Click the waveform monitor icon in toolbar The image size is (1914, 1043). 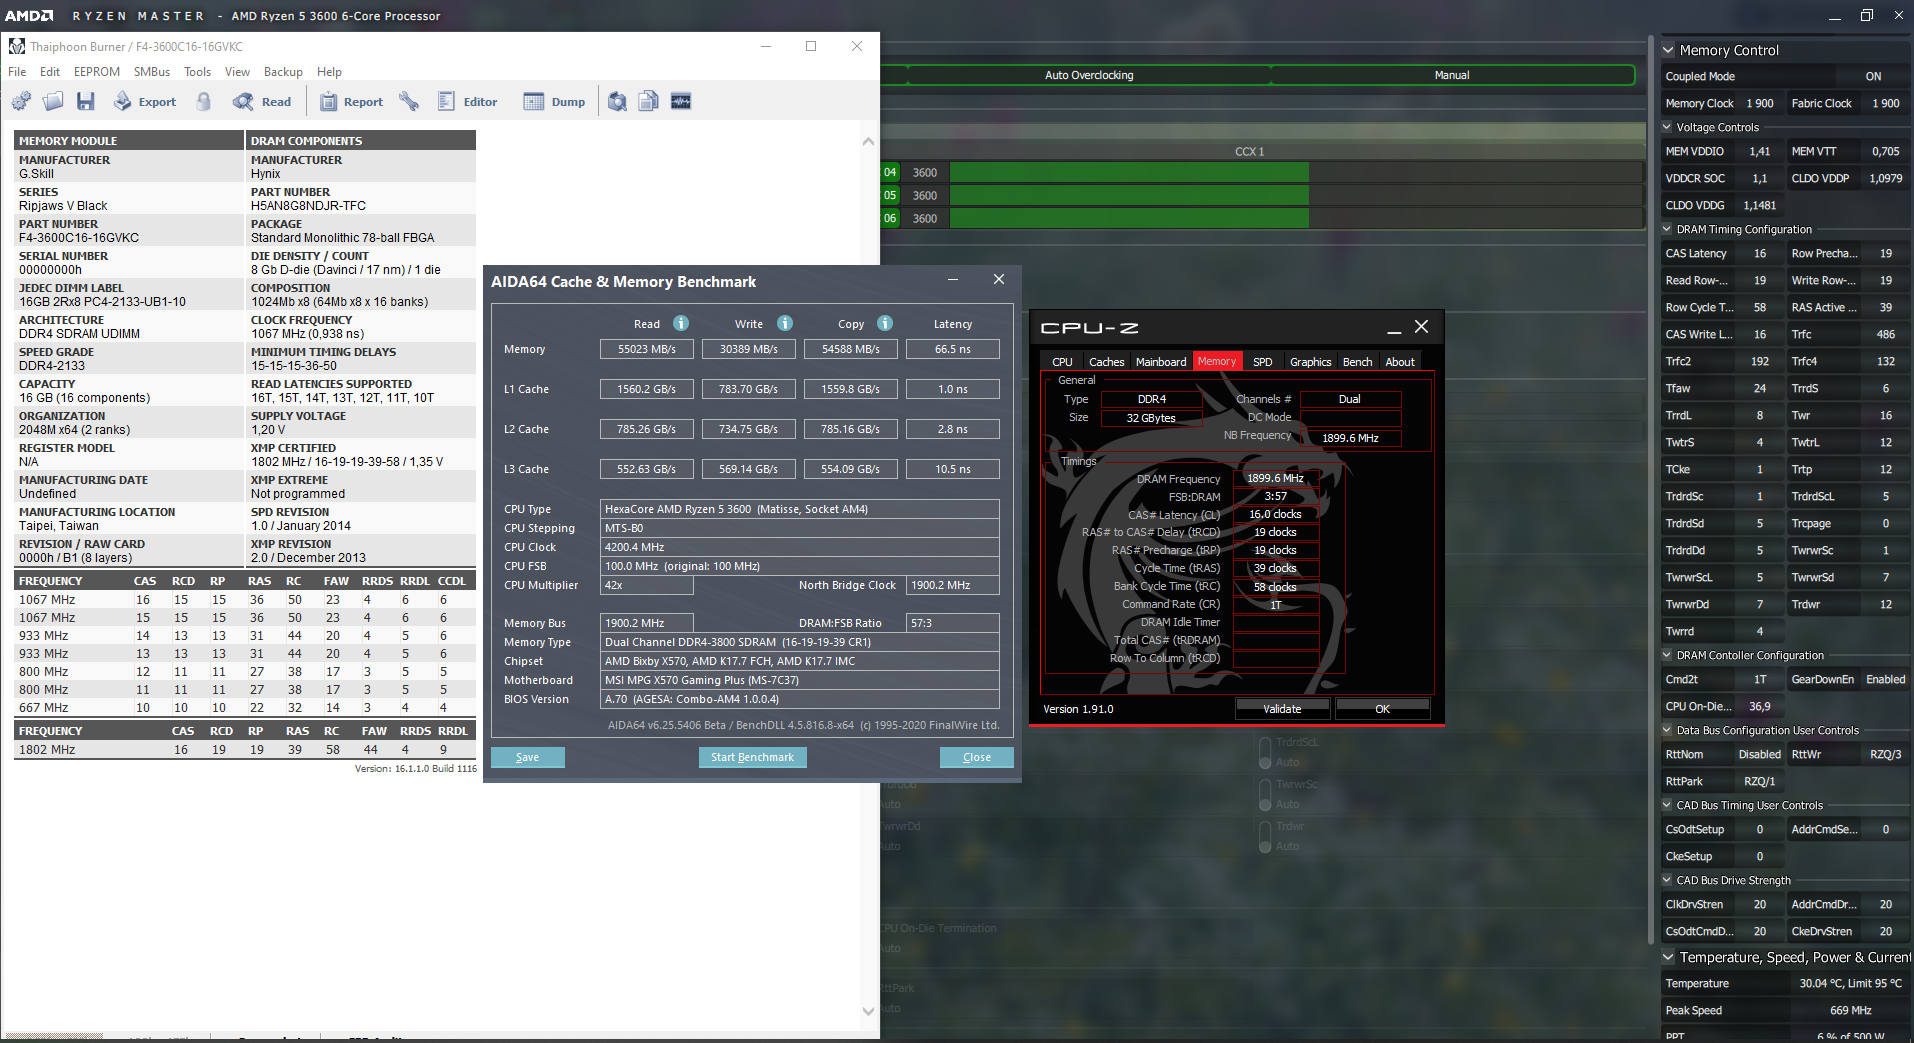(681, 101)
